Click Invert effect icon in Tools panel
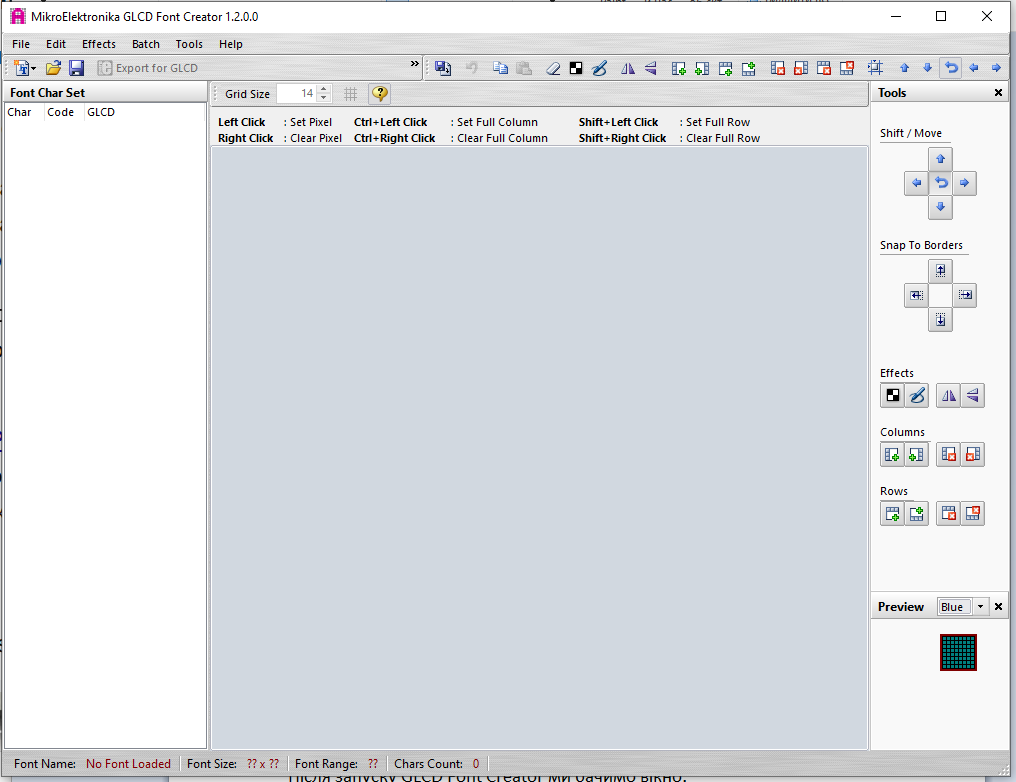 coord(893,395)
